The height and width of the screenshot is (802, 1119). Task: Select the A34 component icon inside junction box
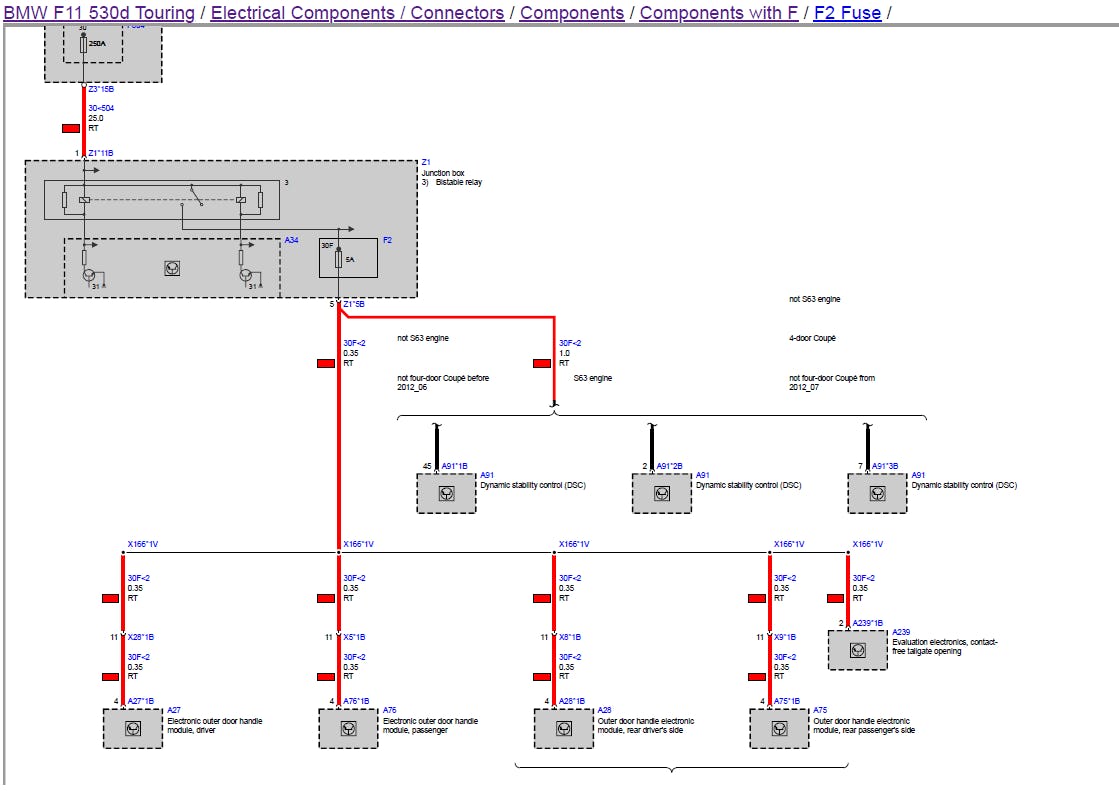coord(171,268)
